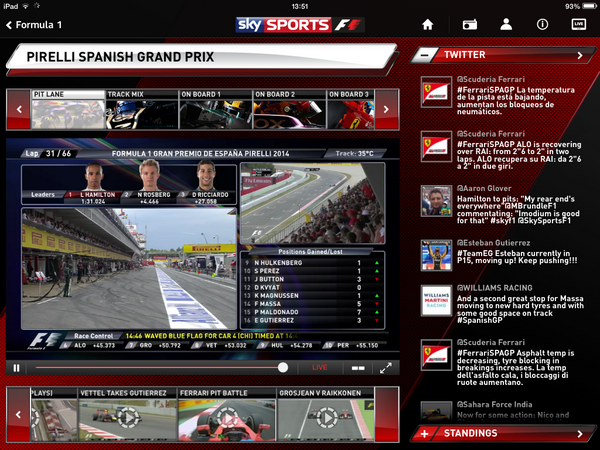Screen dimensions: 600x450
Task: Select 'S PEREZ' positions row
Action: click(x=312, y=271)
